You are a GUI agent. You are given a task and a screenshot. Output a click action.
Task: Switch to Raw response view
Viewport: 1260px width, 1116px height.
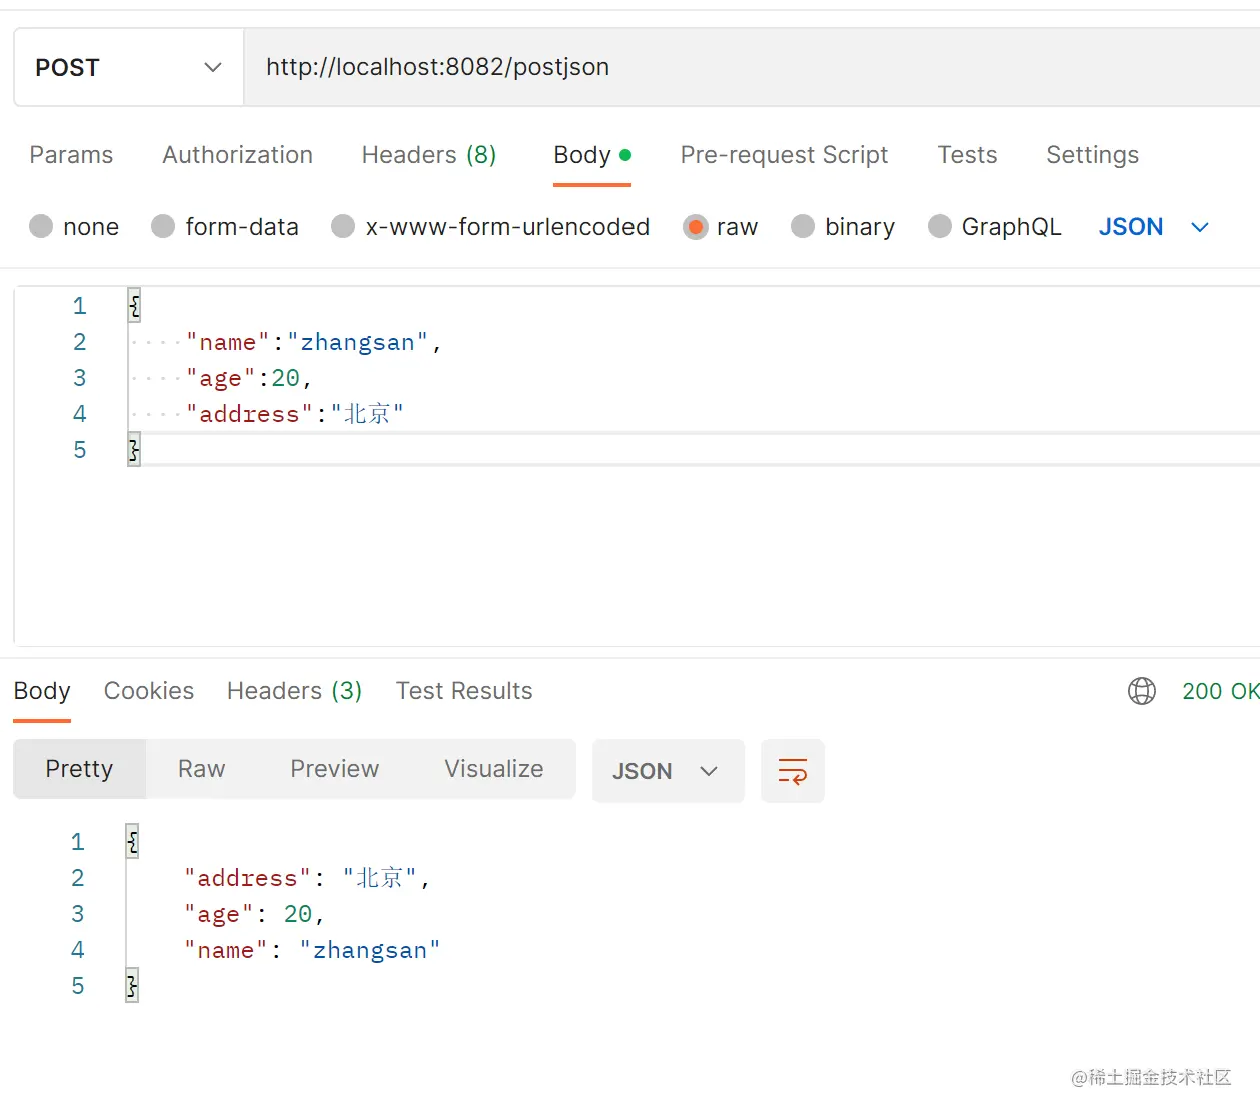(201, 769)
